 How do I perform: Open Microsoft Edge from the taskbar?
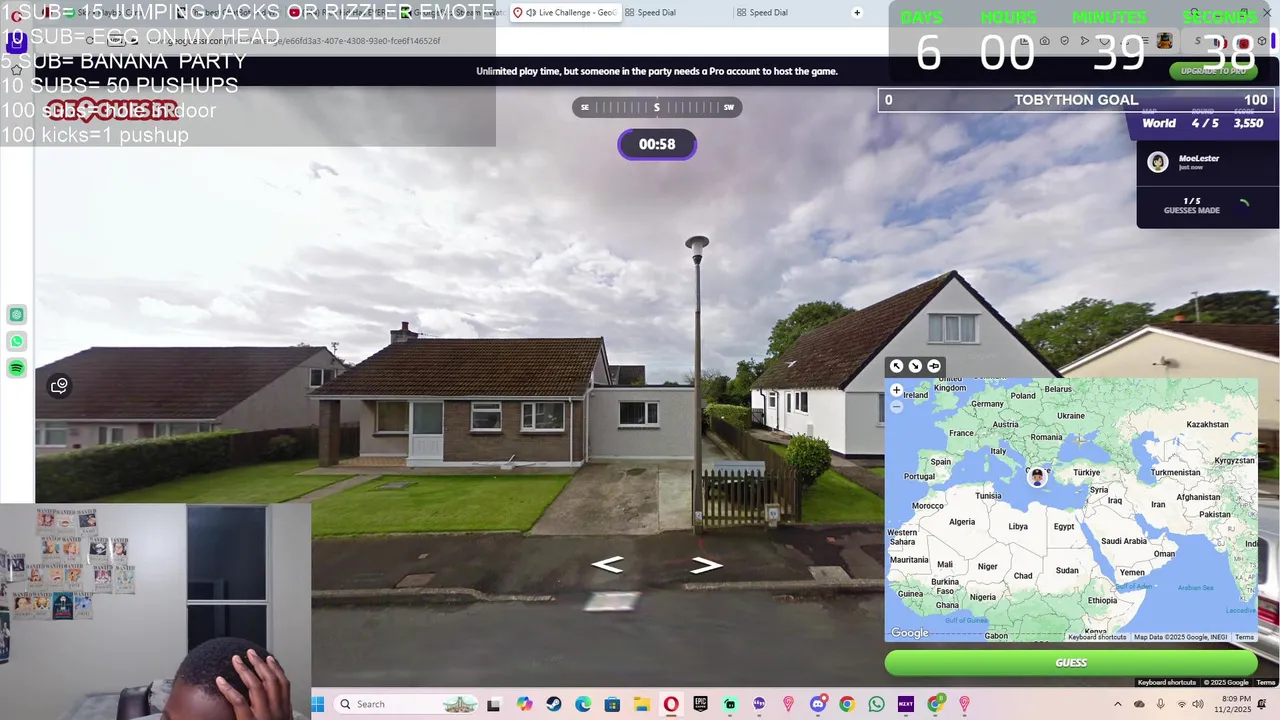[x=583, y=704]
